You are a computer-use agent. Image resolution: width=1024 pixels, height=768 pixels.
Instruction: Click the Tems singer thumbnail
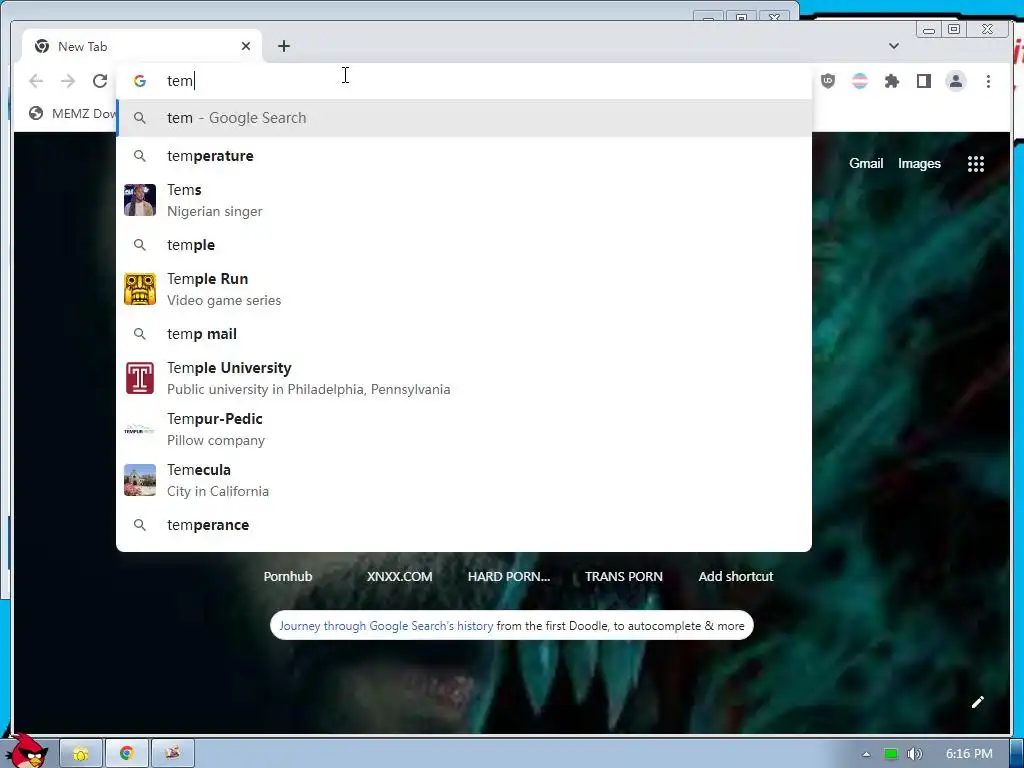[x=140, y=200]
